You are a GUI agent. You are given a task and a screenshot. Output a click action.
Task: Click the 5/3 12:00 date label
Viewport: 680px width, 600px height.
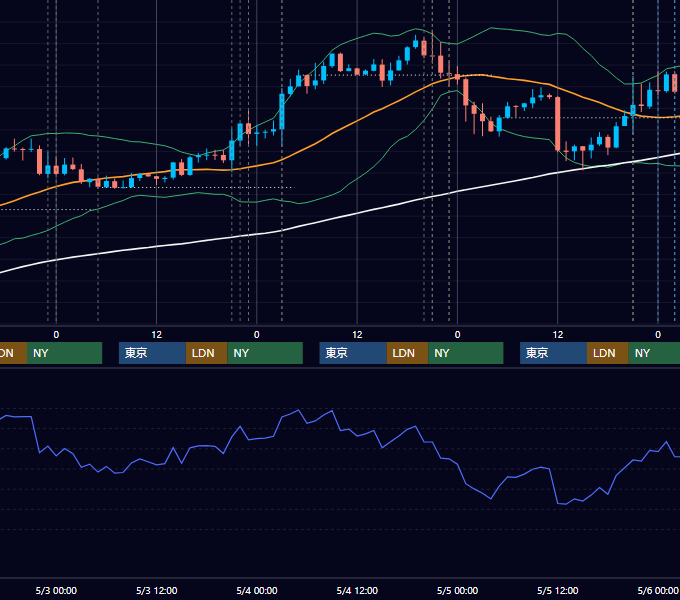[157, 590]
